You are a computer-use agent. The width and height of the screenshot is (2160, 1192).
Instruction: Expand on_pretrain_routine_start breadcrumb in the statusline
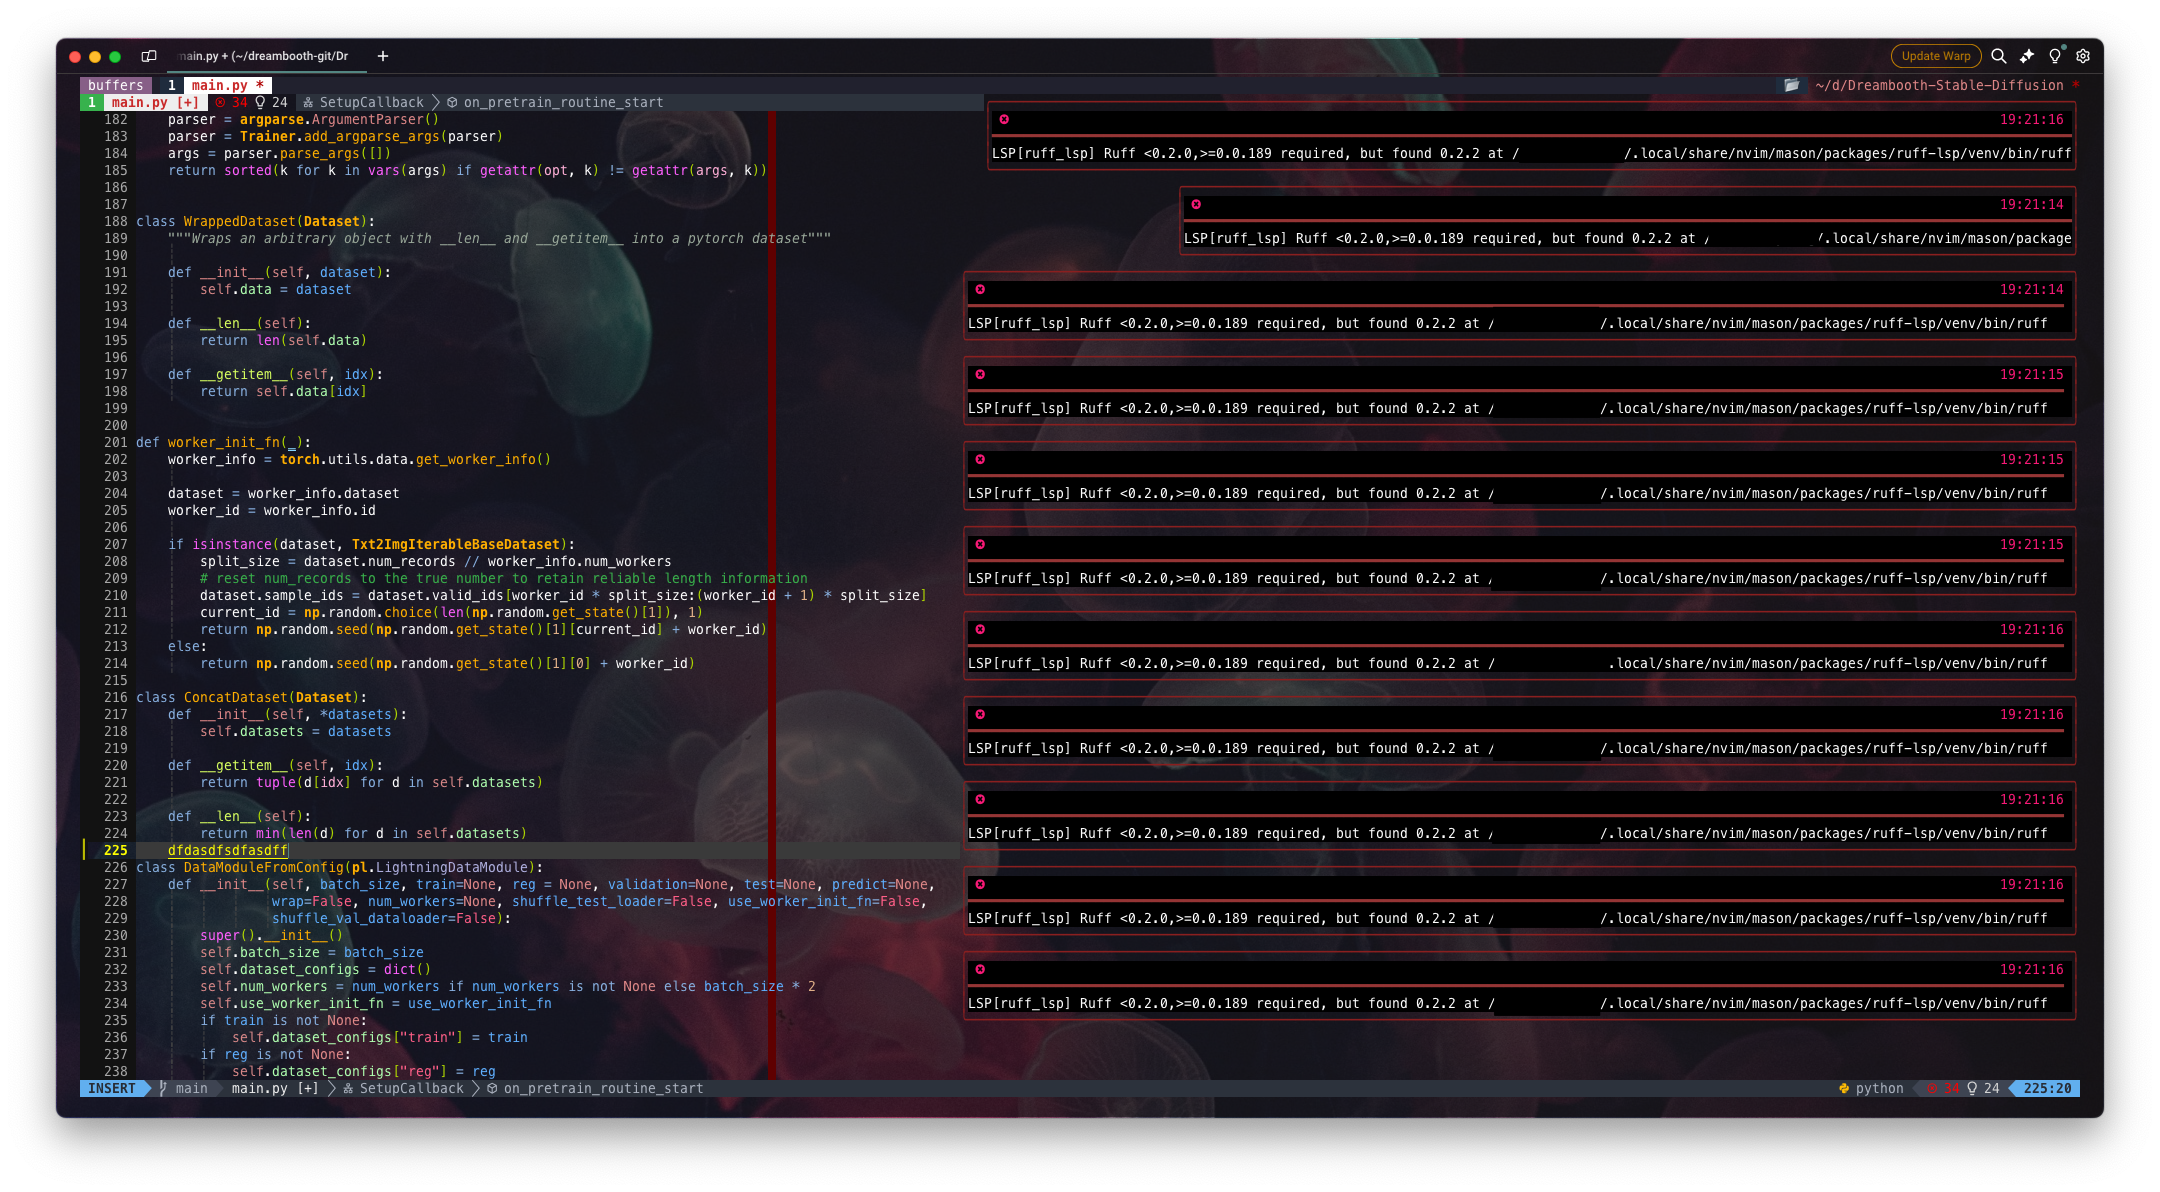[602, 1088]
